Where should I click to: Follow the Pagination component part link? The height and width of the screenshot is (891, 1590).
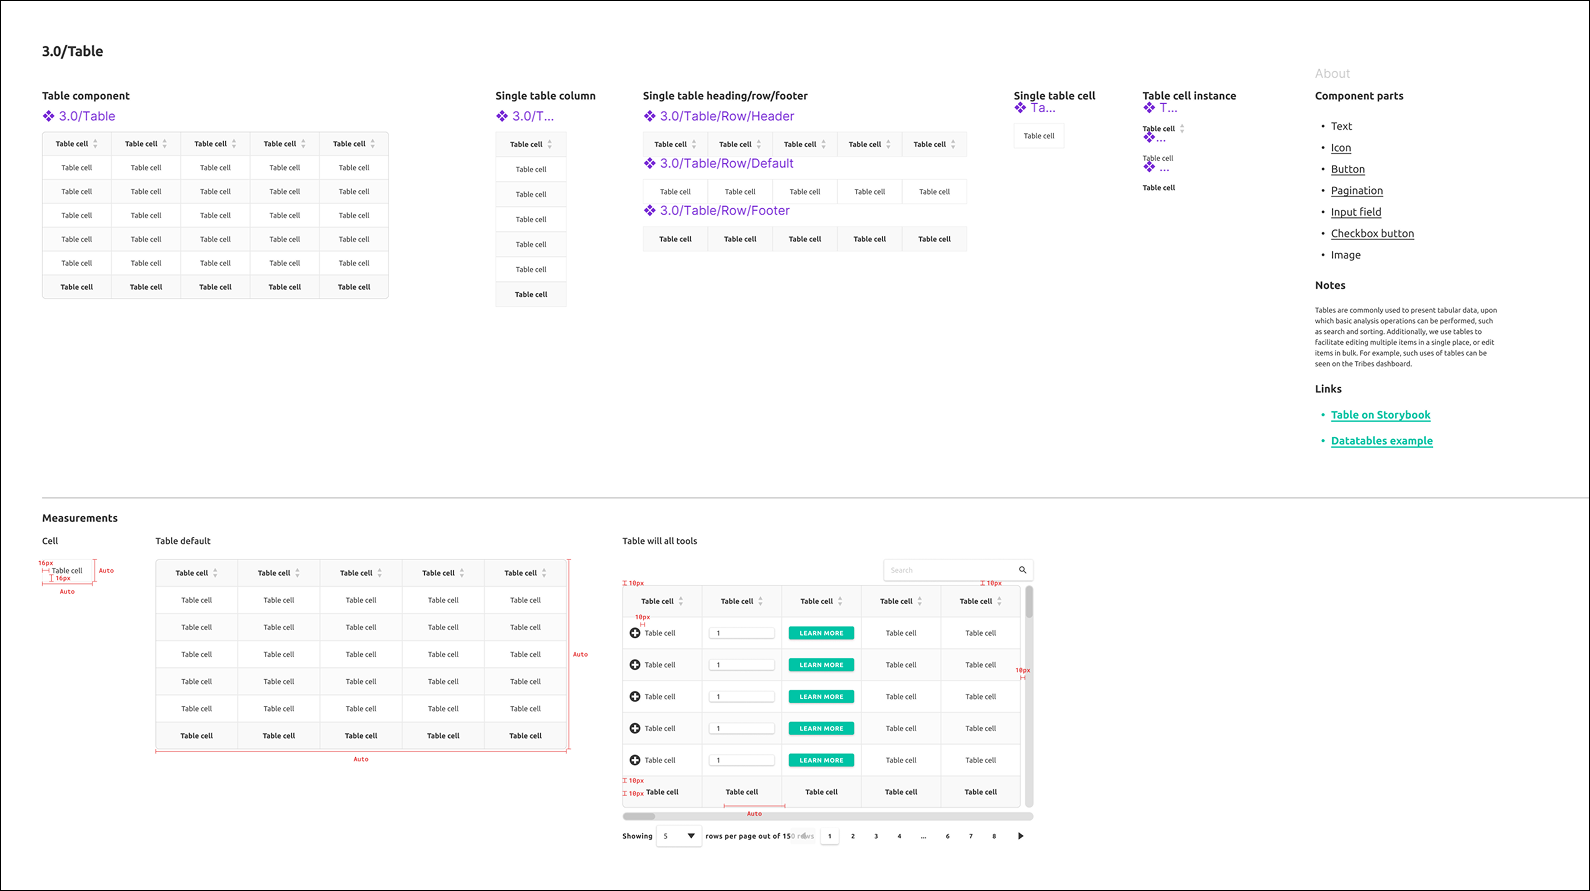point(1356,191)
